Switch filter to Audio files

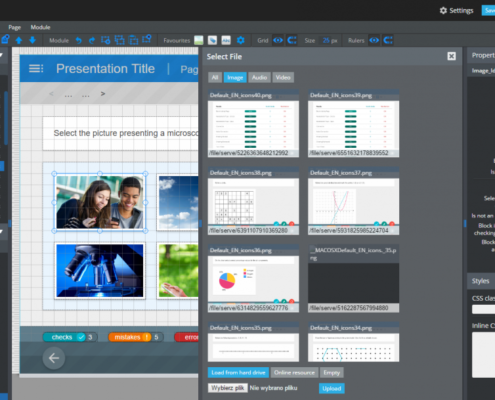click(259, 77)
